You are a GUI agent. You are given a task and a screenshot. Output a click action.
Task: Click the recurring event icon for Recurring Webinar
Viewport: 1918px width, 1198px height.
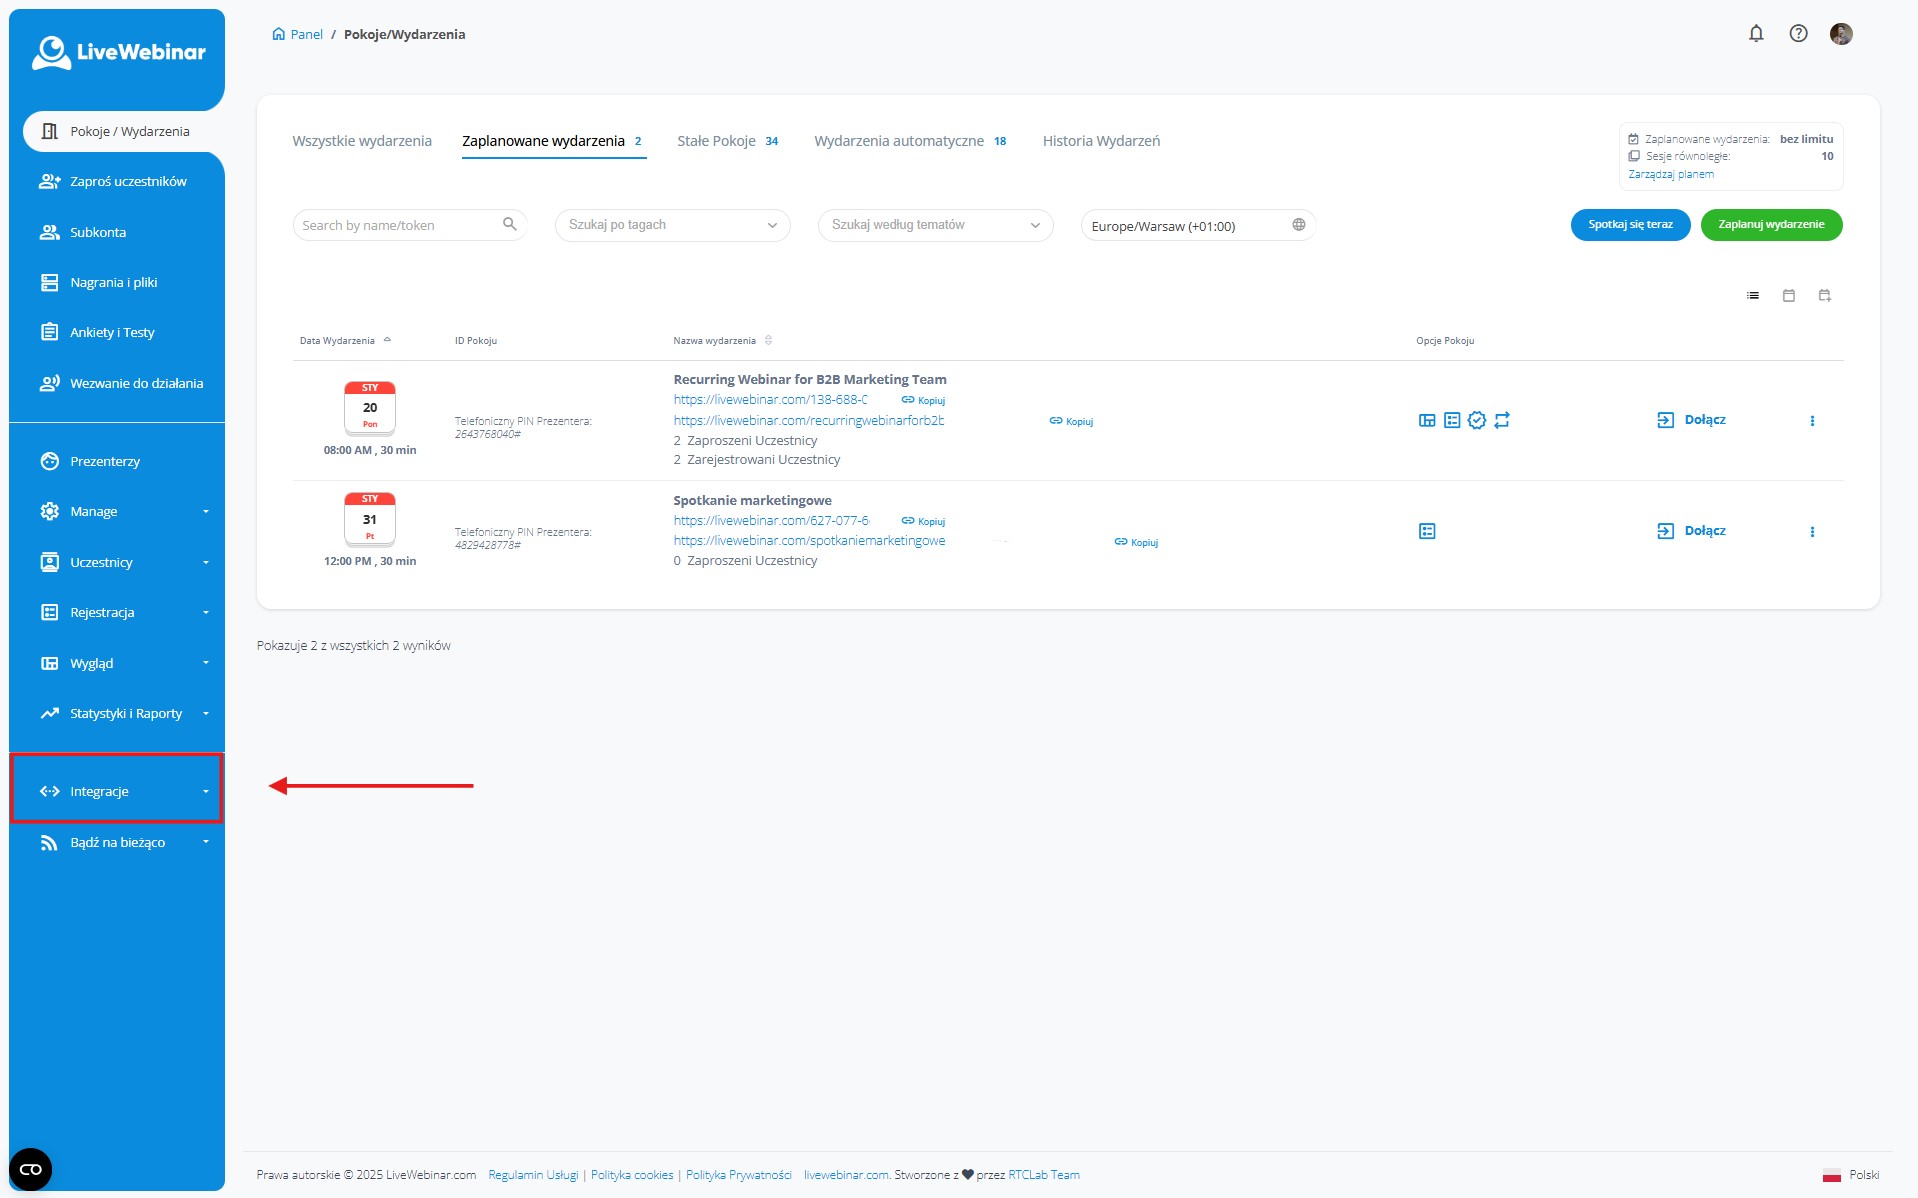[1502, 420]
